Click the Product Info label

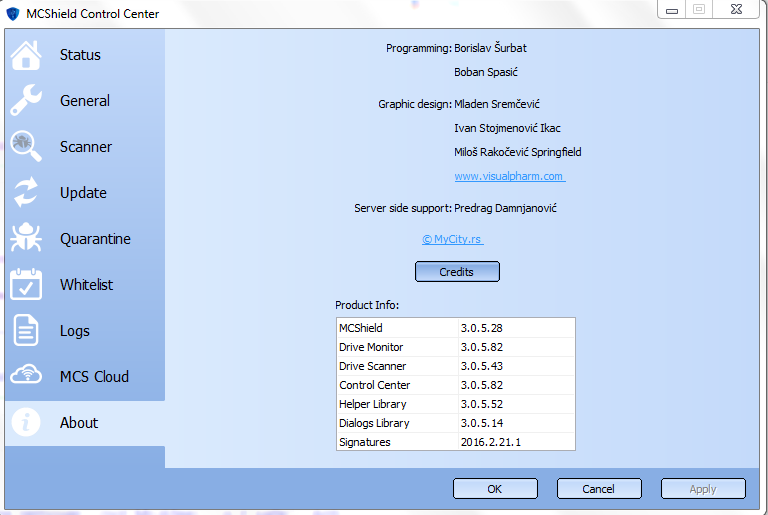(x=367, y=305)
